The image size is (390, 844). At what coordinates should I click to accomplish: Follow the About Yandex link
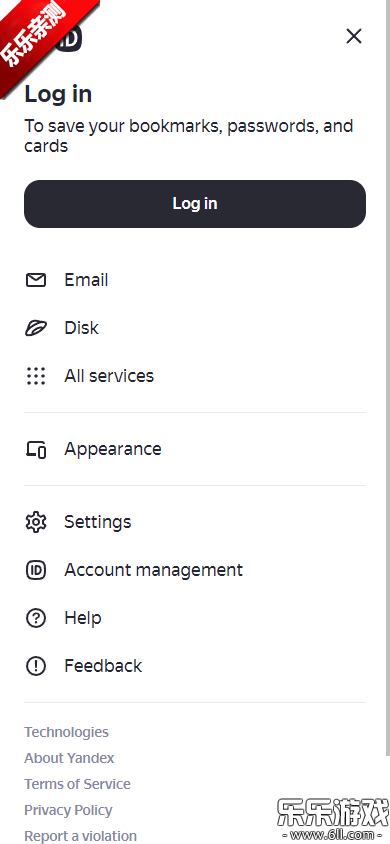pyautogui.click(x=69, y=758)
